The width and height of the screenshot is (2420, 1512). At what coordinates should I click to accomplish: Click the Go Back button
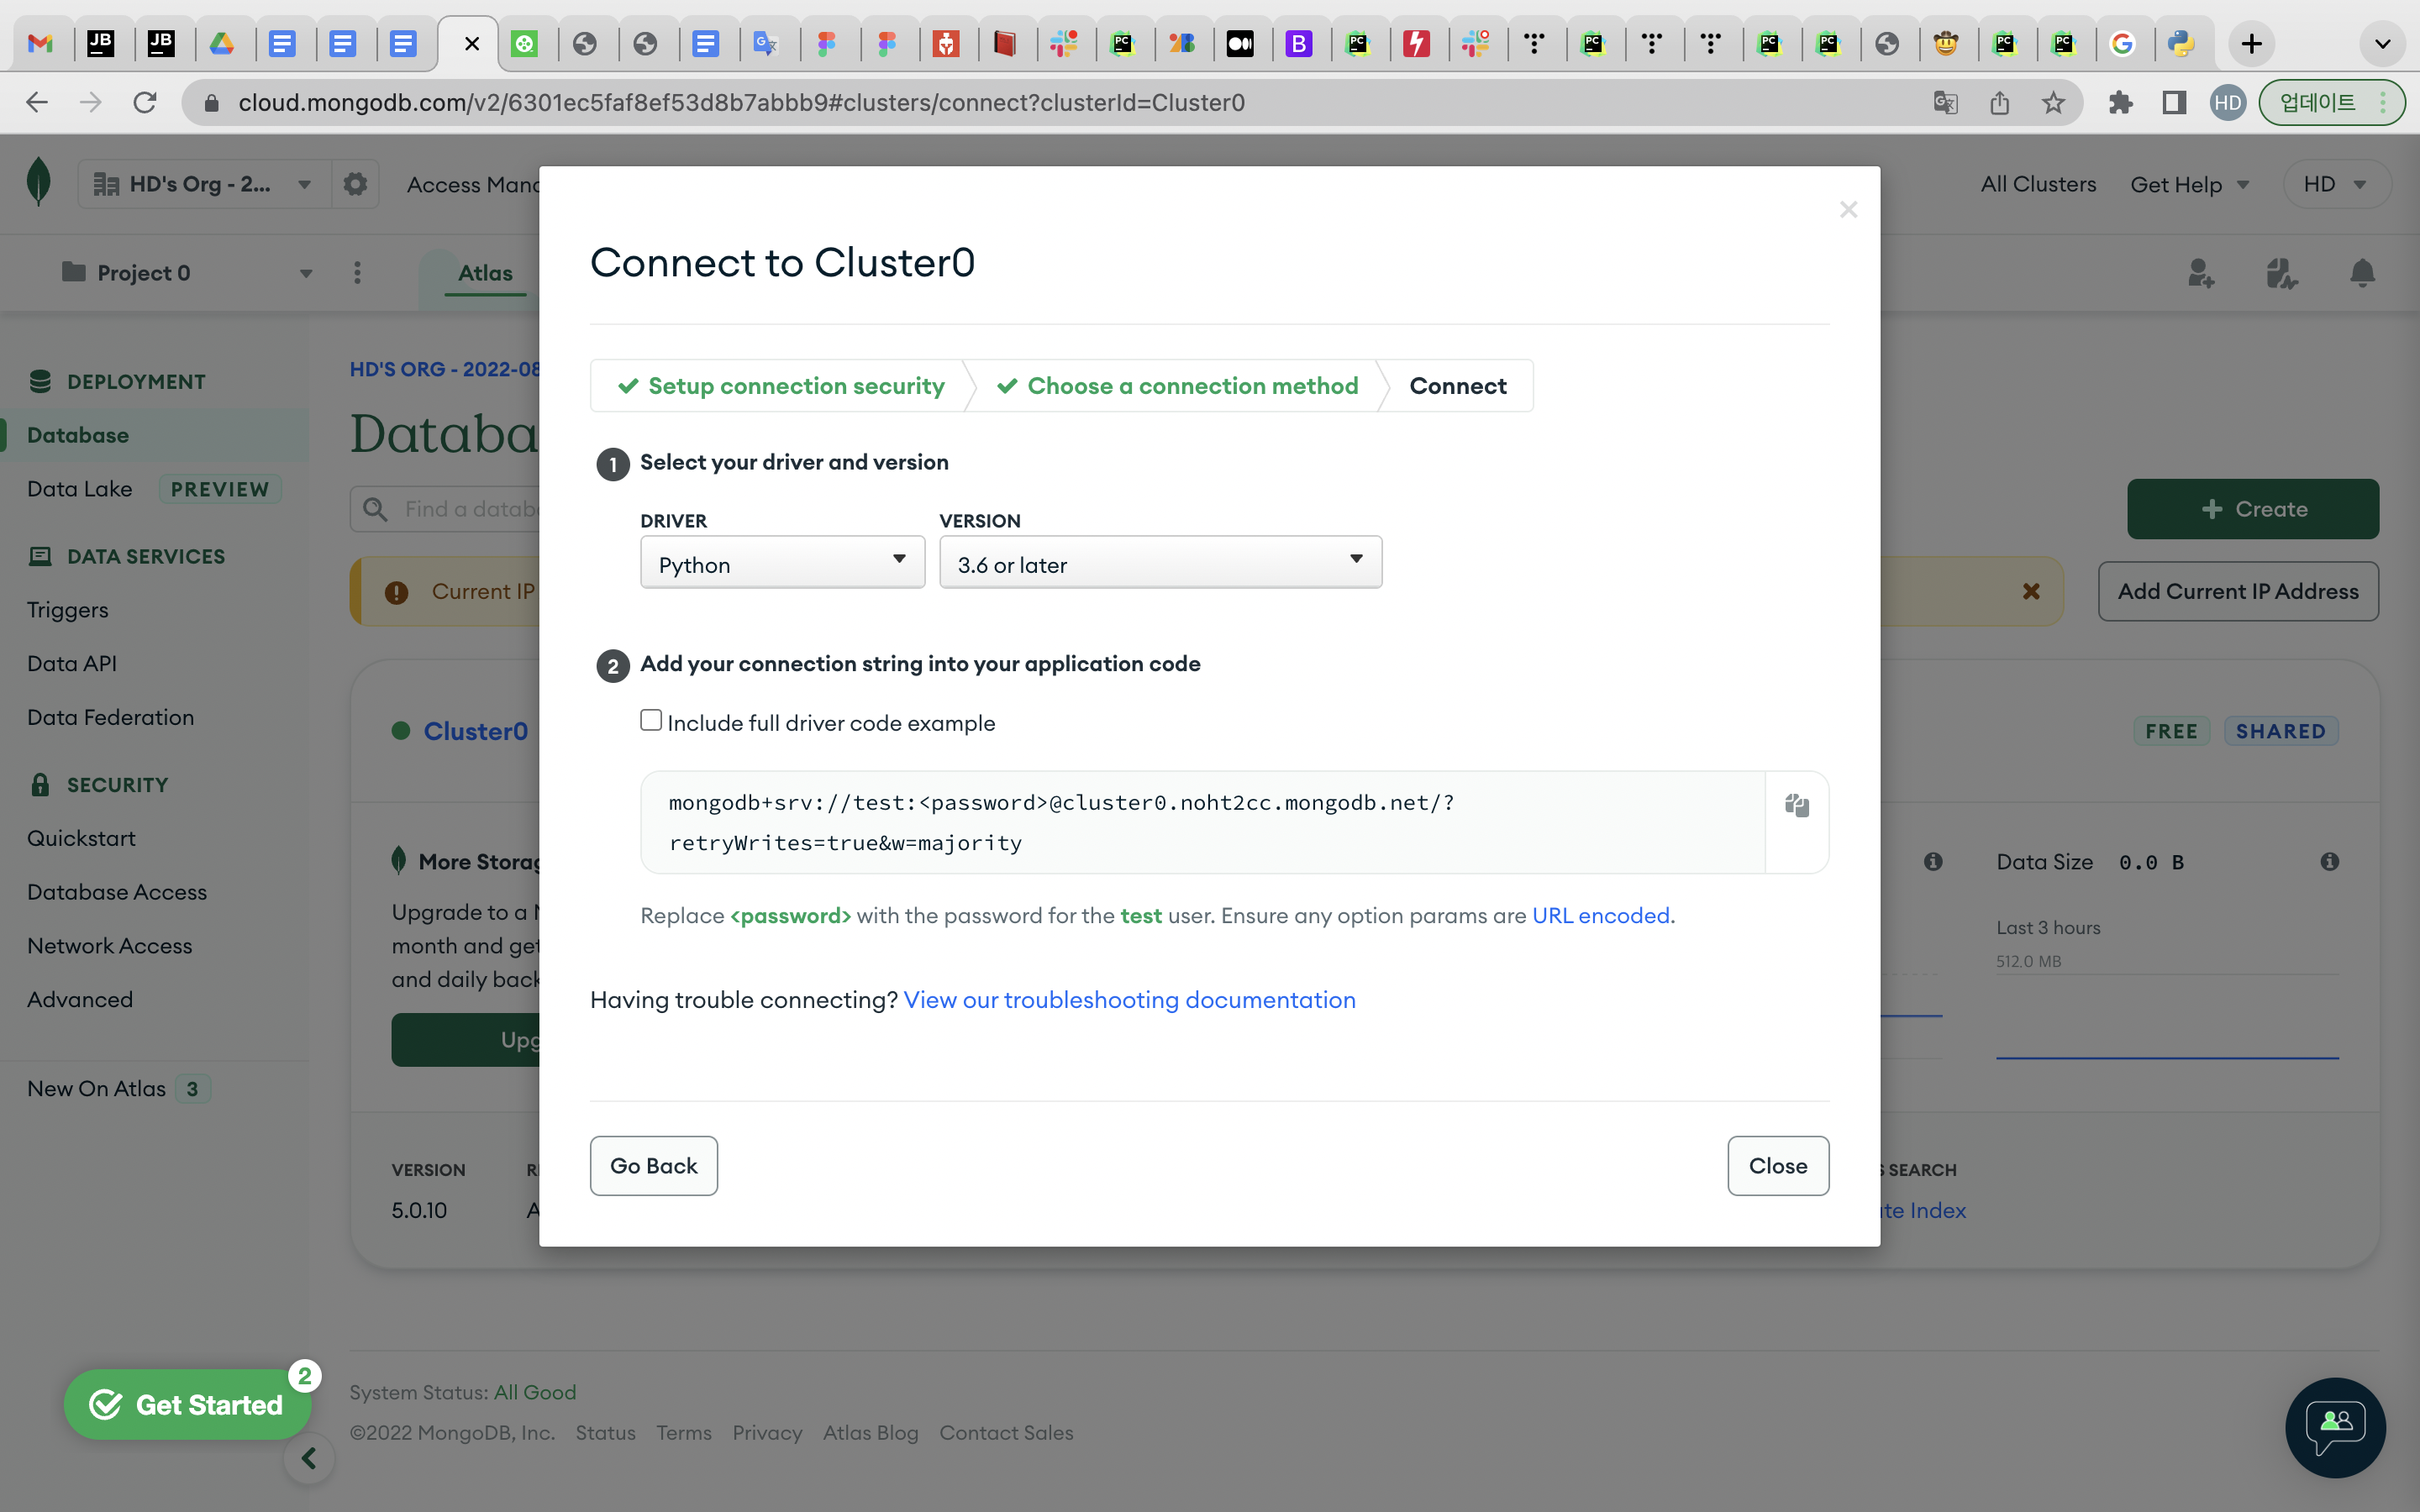pos(654,1166)
